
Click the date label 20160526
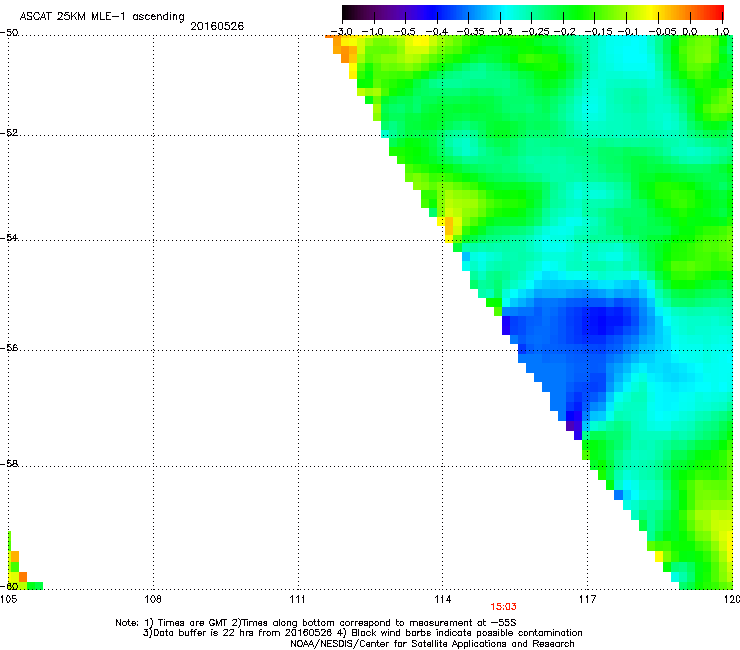click(x=217, y=26)
